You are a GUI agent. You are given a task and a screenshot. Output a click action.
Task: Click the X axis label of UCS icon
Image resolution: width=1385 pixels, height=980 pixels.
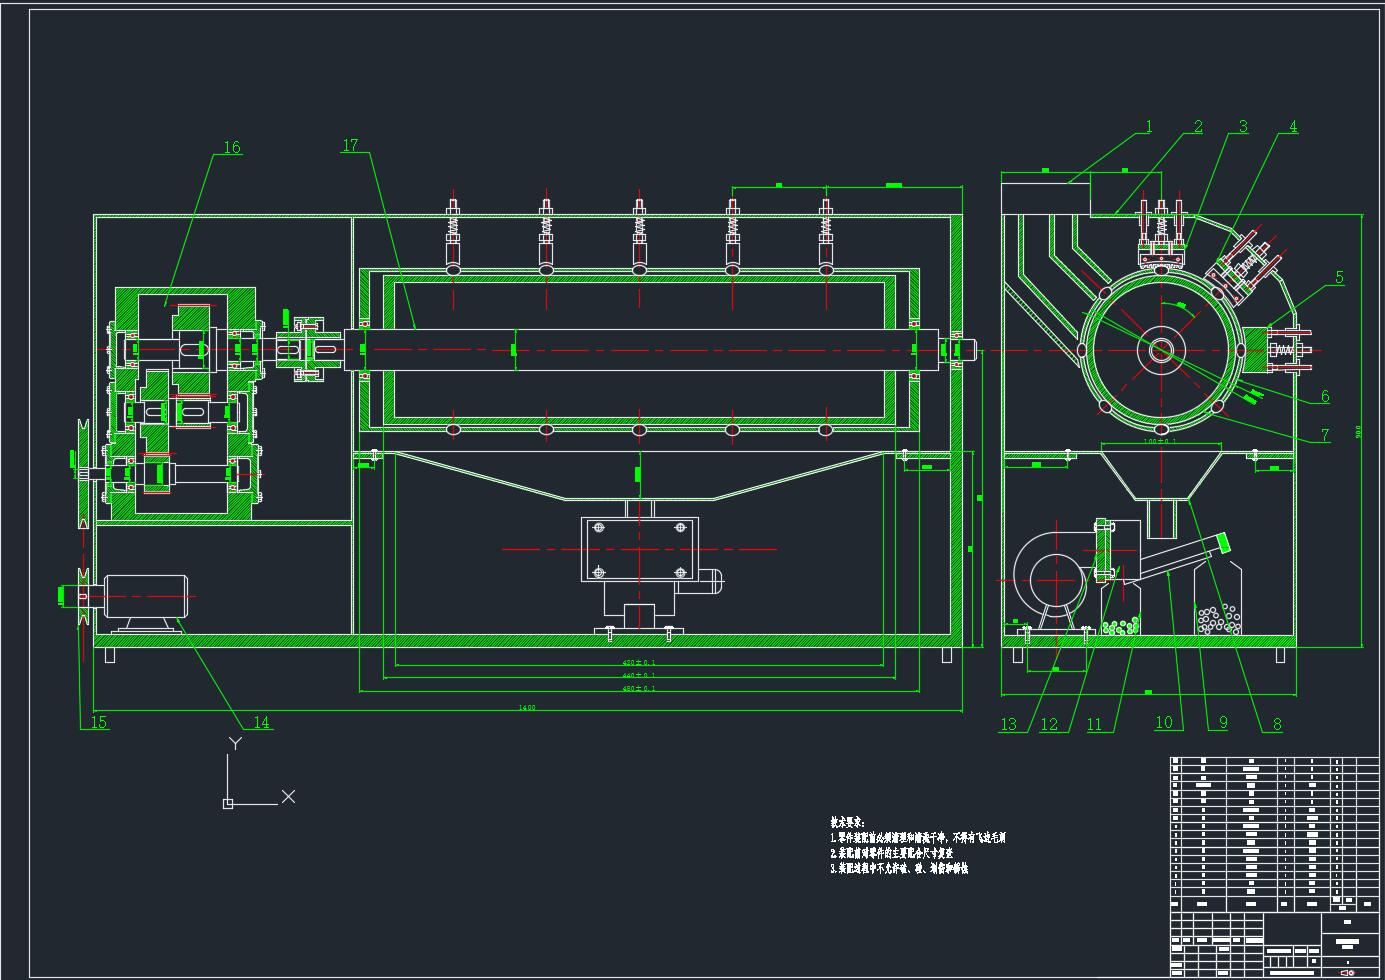pos(288,796)
